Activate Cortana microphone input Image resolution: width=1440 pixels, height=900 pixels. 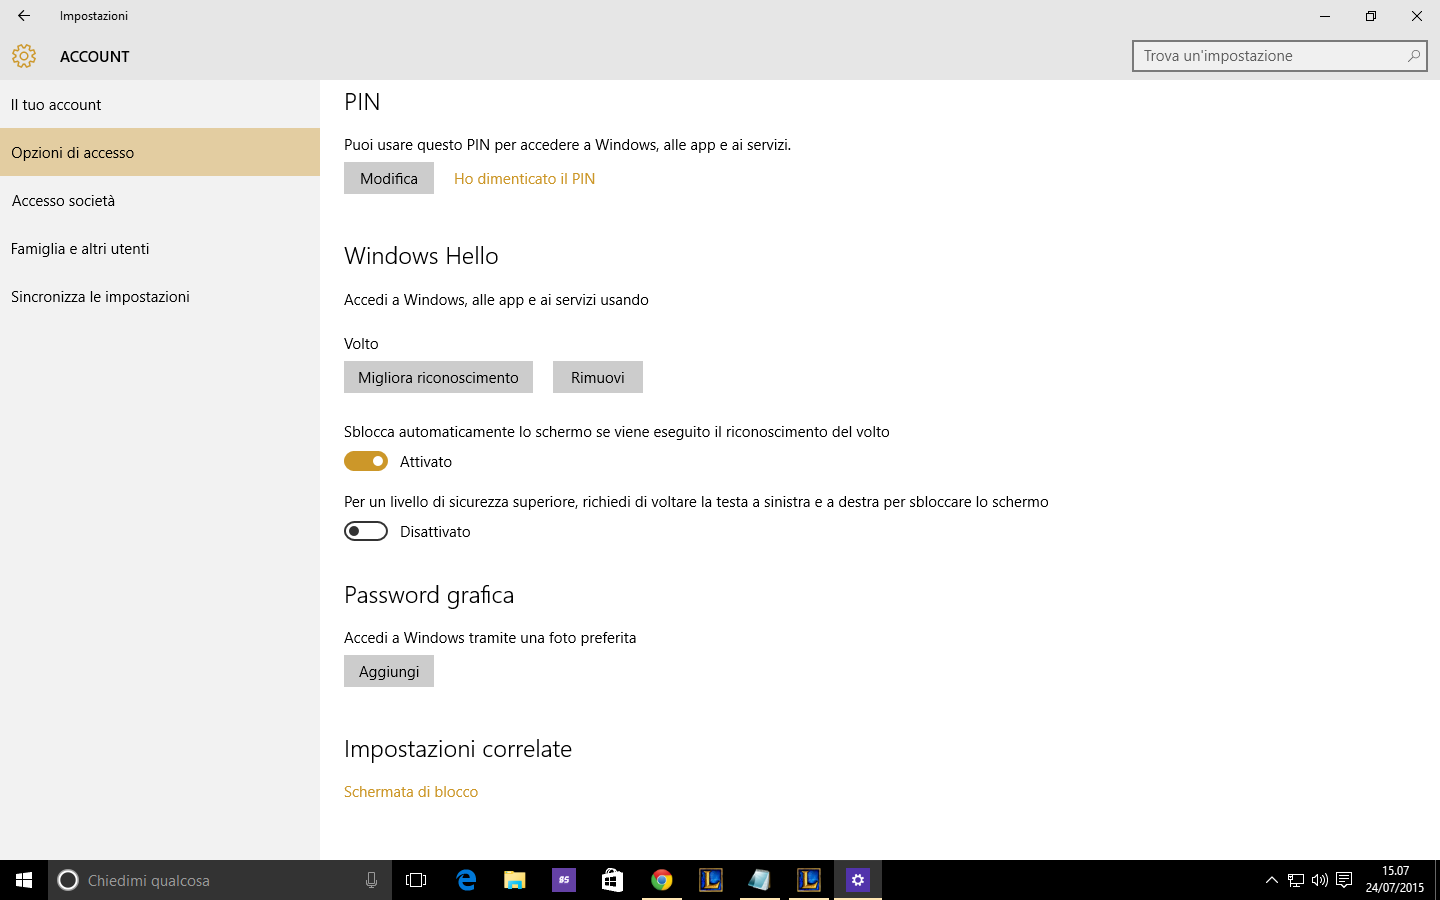[371, 880]
